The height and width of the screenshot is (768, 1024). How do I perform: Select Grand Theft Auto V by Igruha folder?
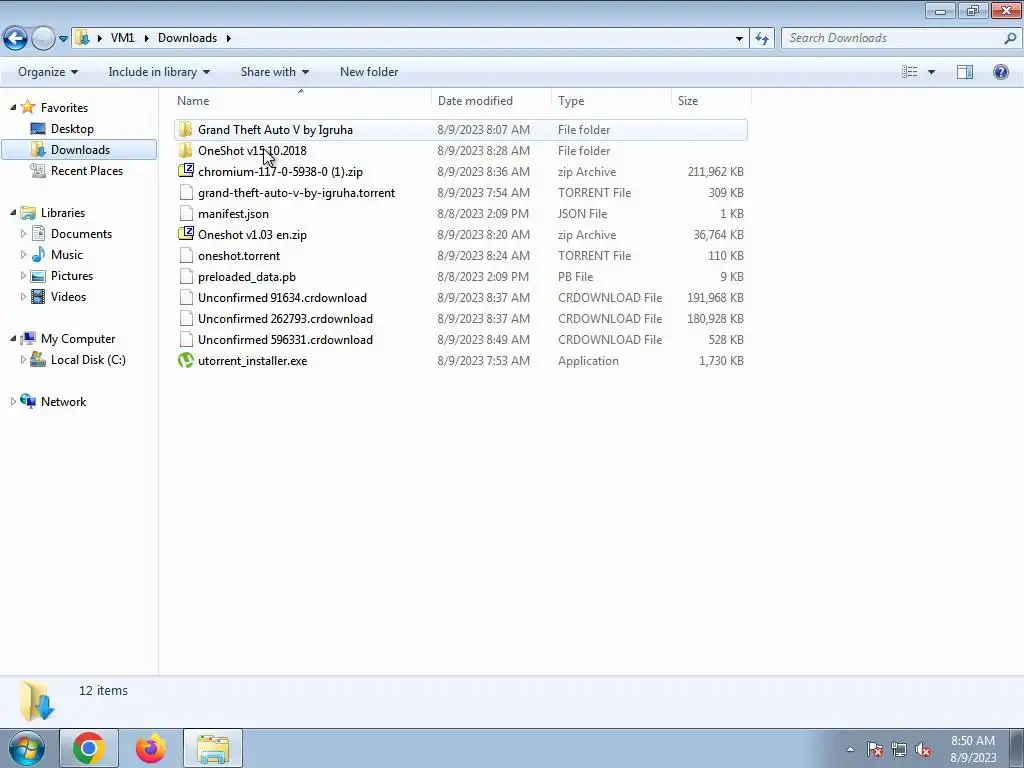[460, 129]
